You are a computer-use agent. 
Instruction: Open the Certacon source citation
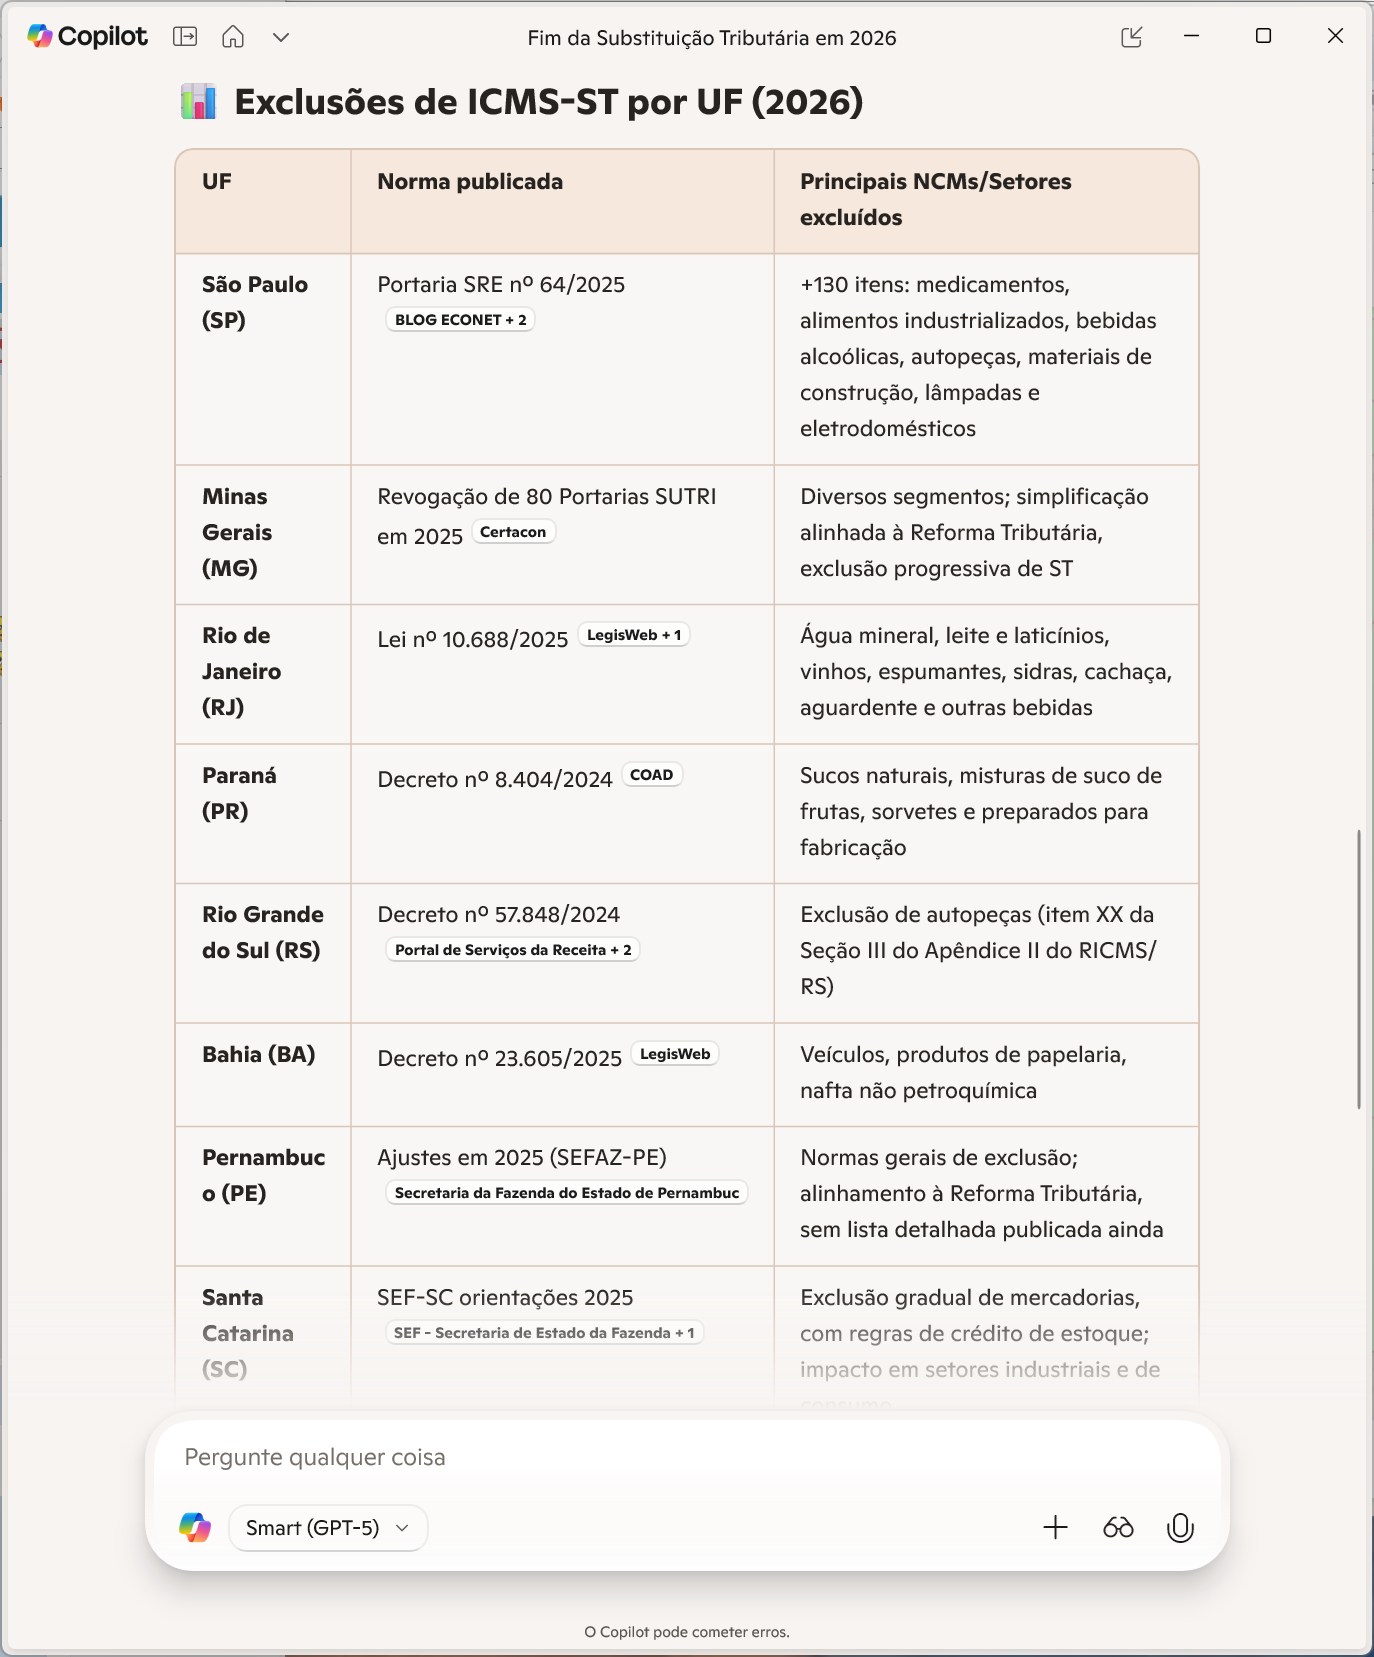513,532
